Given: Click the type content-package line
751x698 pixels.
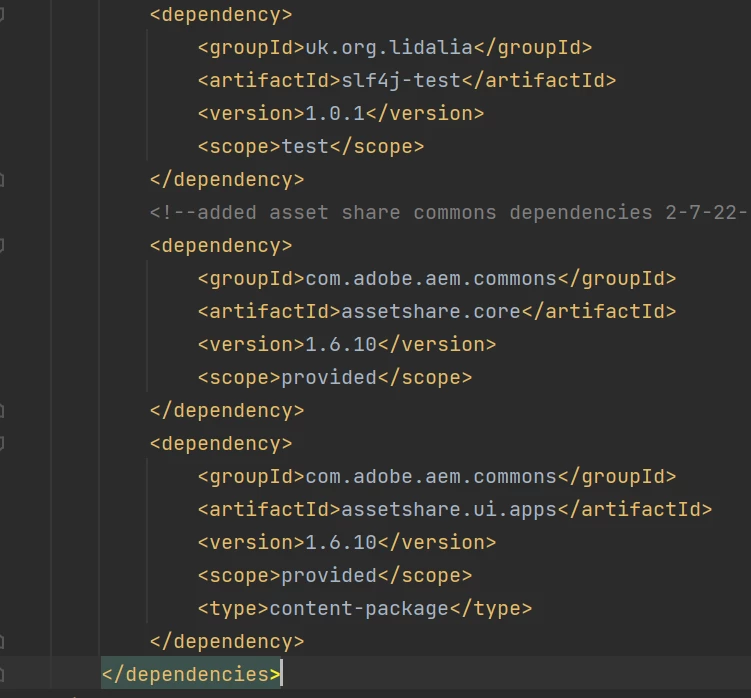Looking at the screenshot, I should [364, 609].
